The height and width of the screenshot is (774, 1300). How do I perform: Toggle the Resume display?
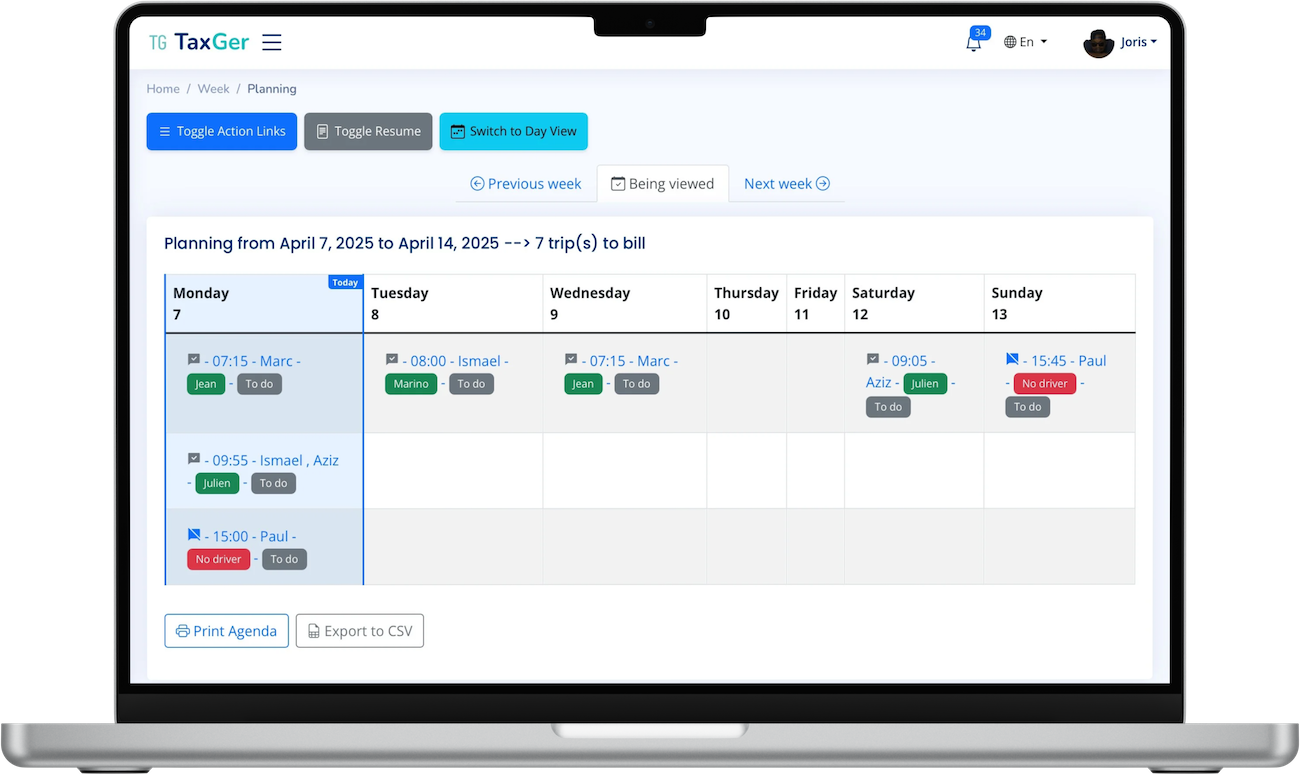[x=368, y=131]
